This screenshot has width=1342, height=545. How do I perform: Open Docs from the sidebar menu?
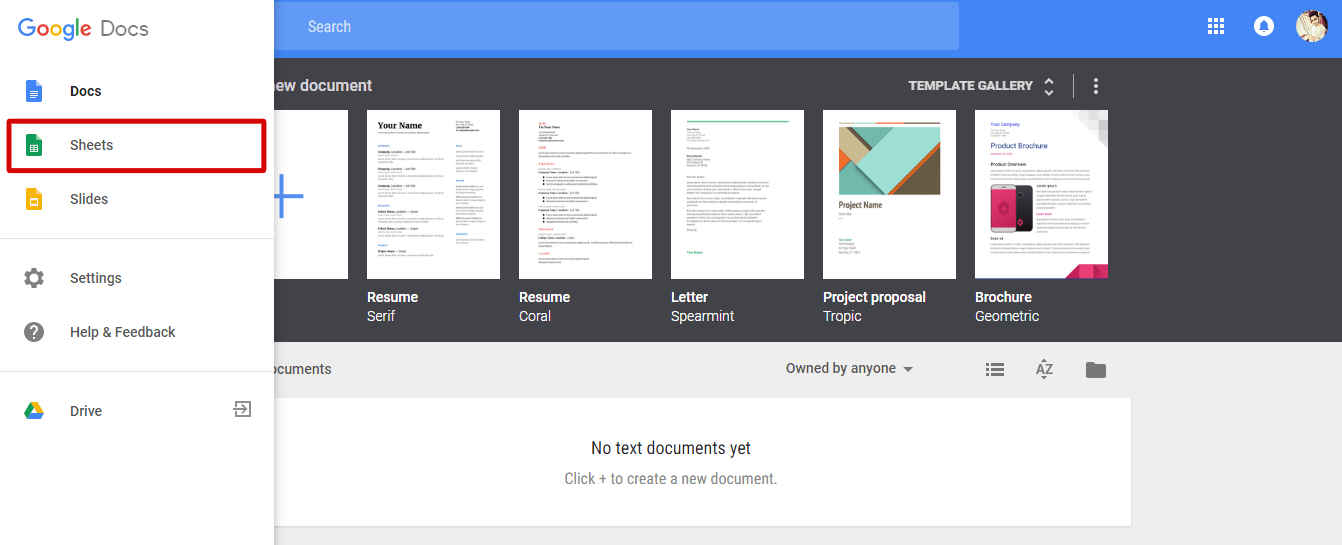point(137,91)
